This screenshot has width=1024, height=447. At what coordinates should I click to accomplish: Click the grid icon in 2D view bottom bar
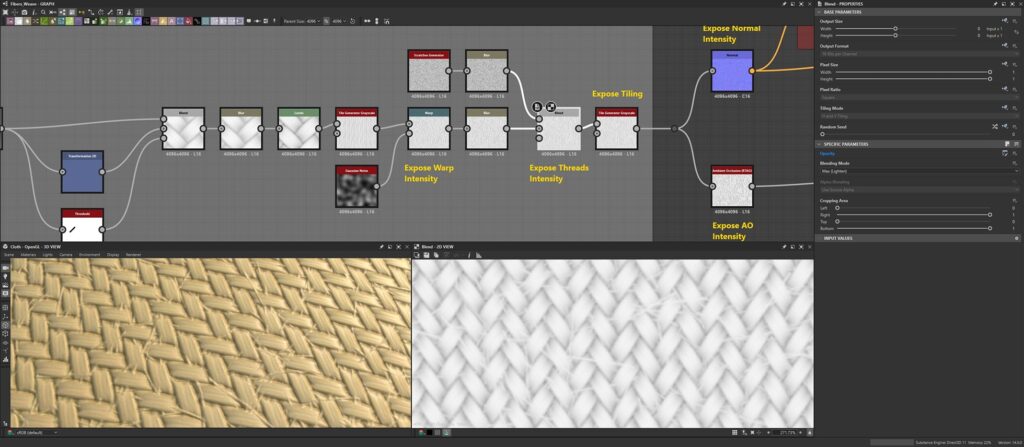click(x=735, y=433)
